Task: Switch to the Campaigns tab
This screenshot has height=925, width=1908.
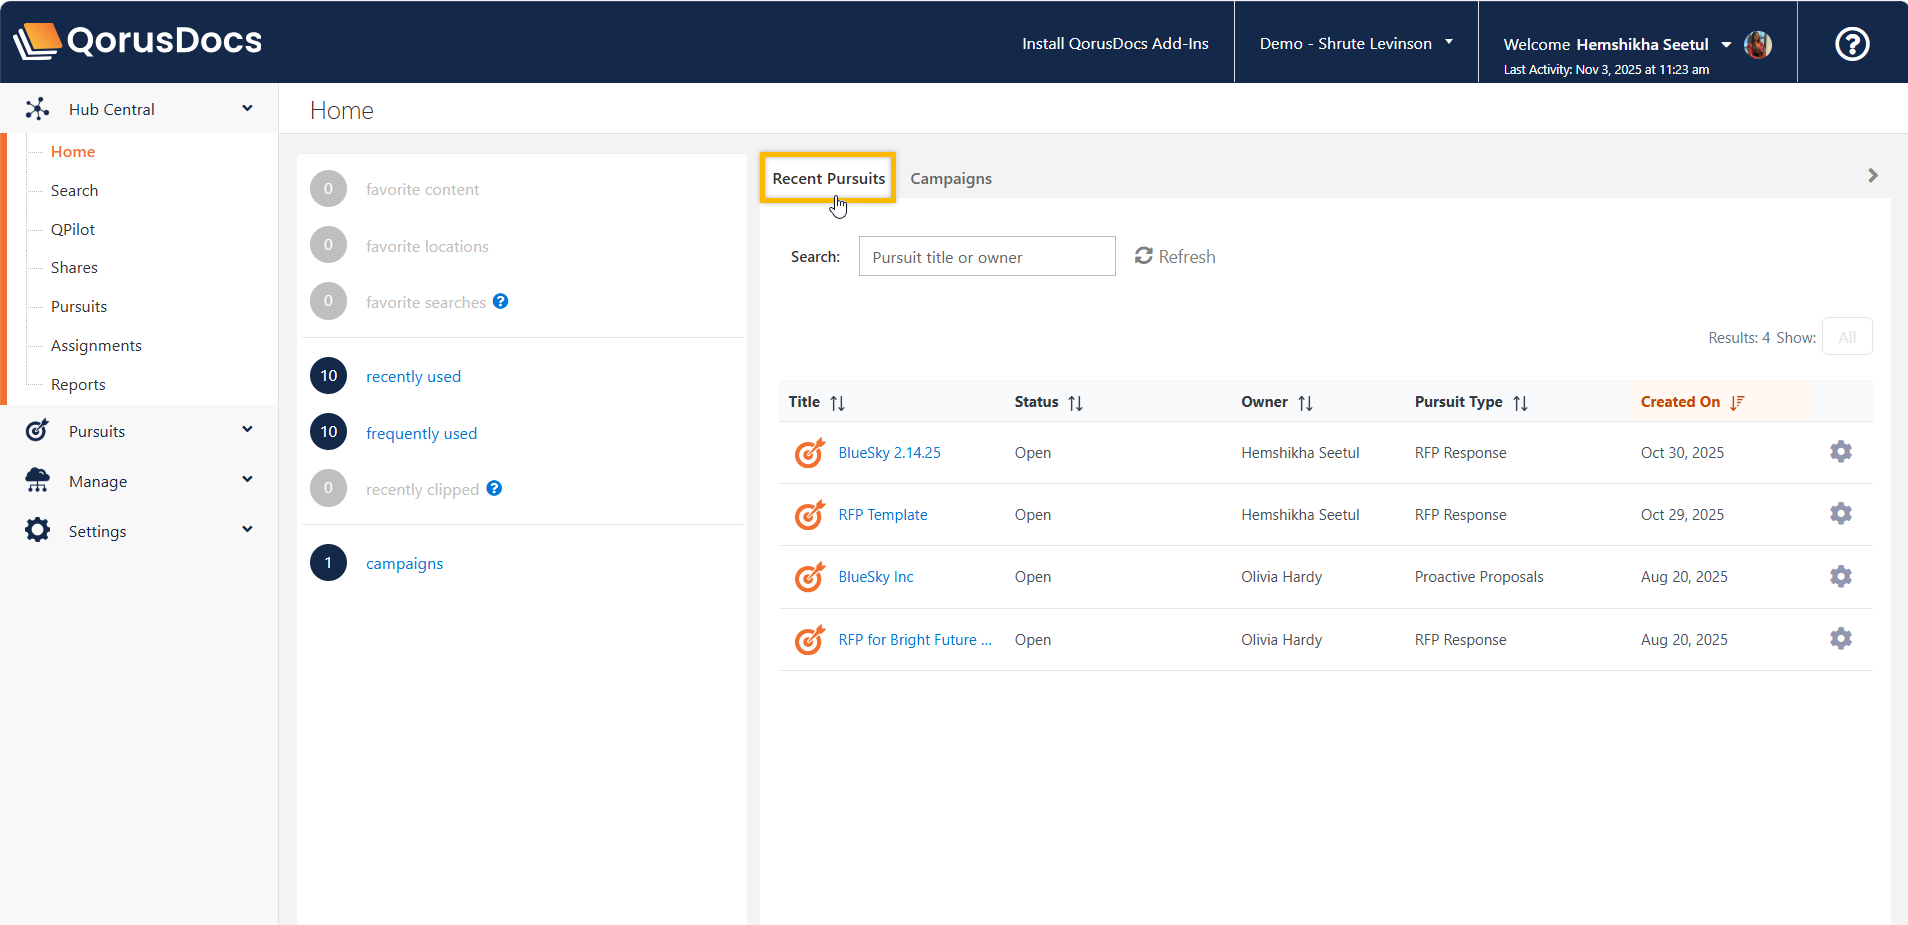Action: click(x=950, y=178)
